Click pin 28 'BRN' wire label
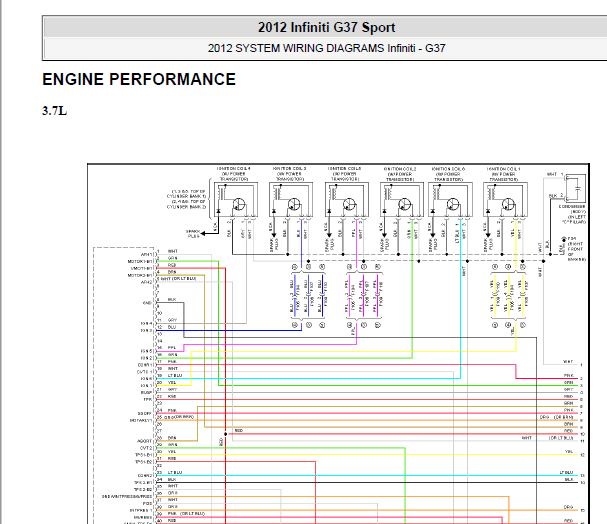This screenshot has width=607, height=524. coord(172,438)
